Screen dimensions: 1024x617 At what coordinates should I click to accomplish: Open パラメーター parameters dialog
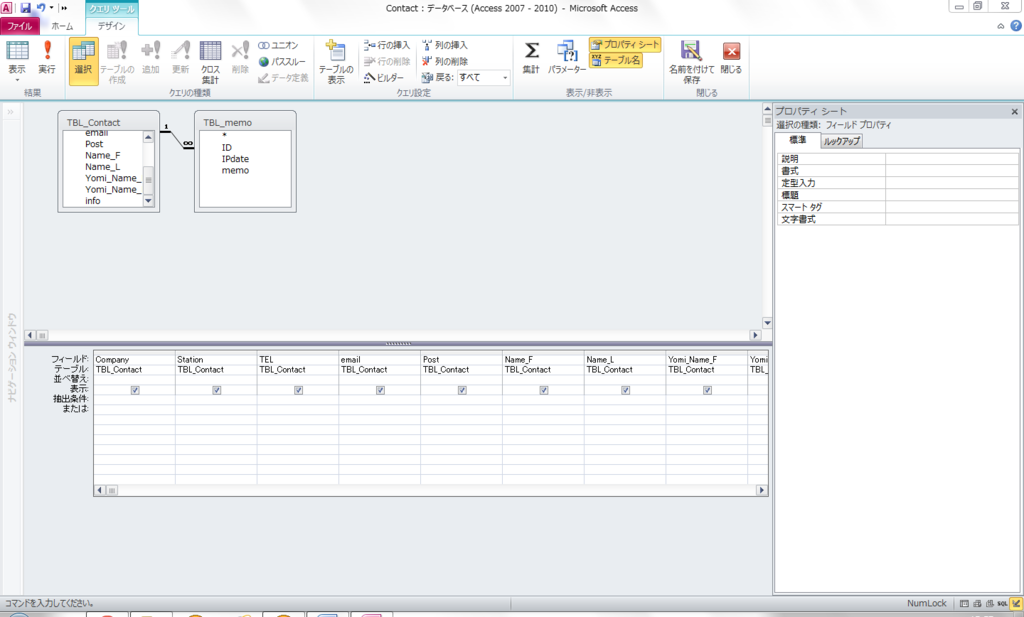567,57
